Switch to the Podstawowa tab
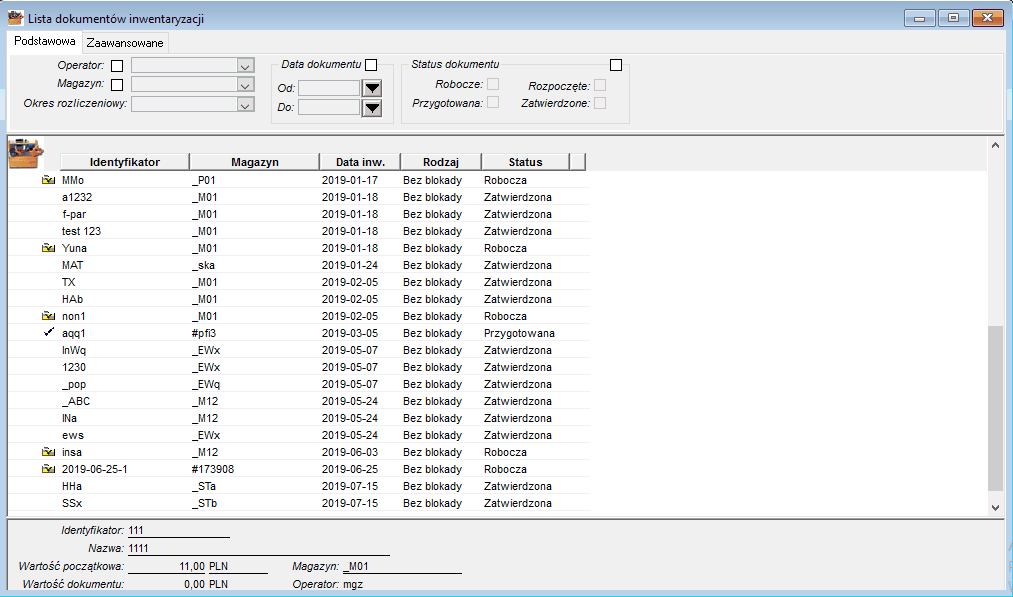Screen dimensions: 1013x597 45,41
